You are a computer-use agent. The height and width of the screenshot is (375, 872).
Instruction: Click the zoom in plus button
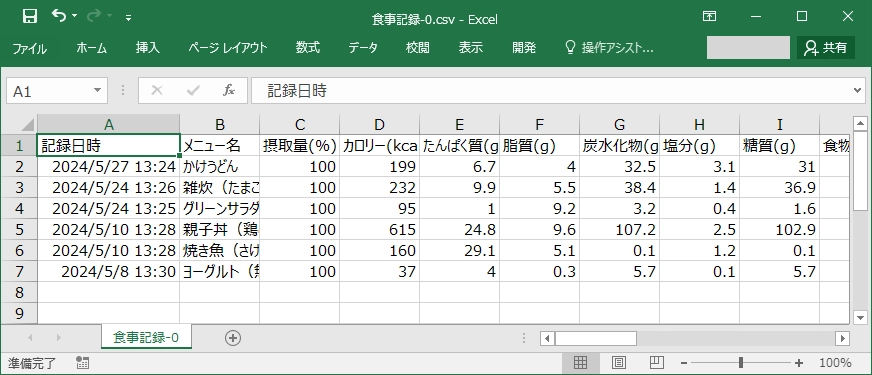coord(799,363)
